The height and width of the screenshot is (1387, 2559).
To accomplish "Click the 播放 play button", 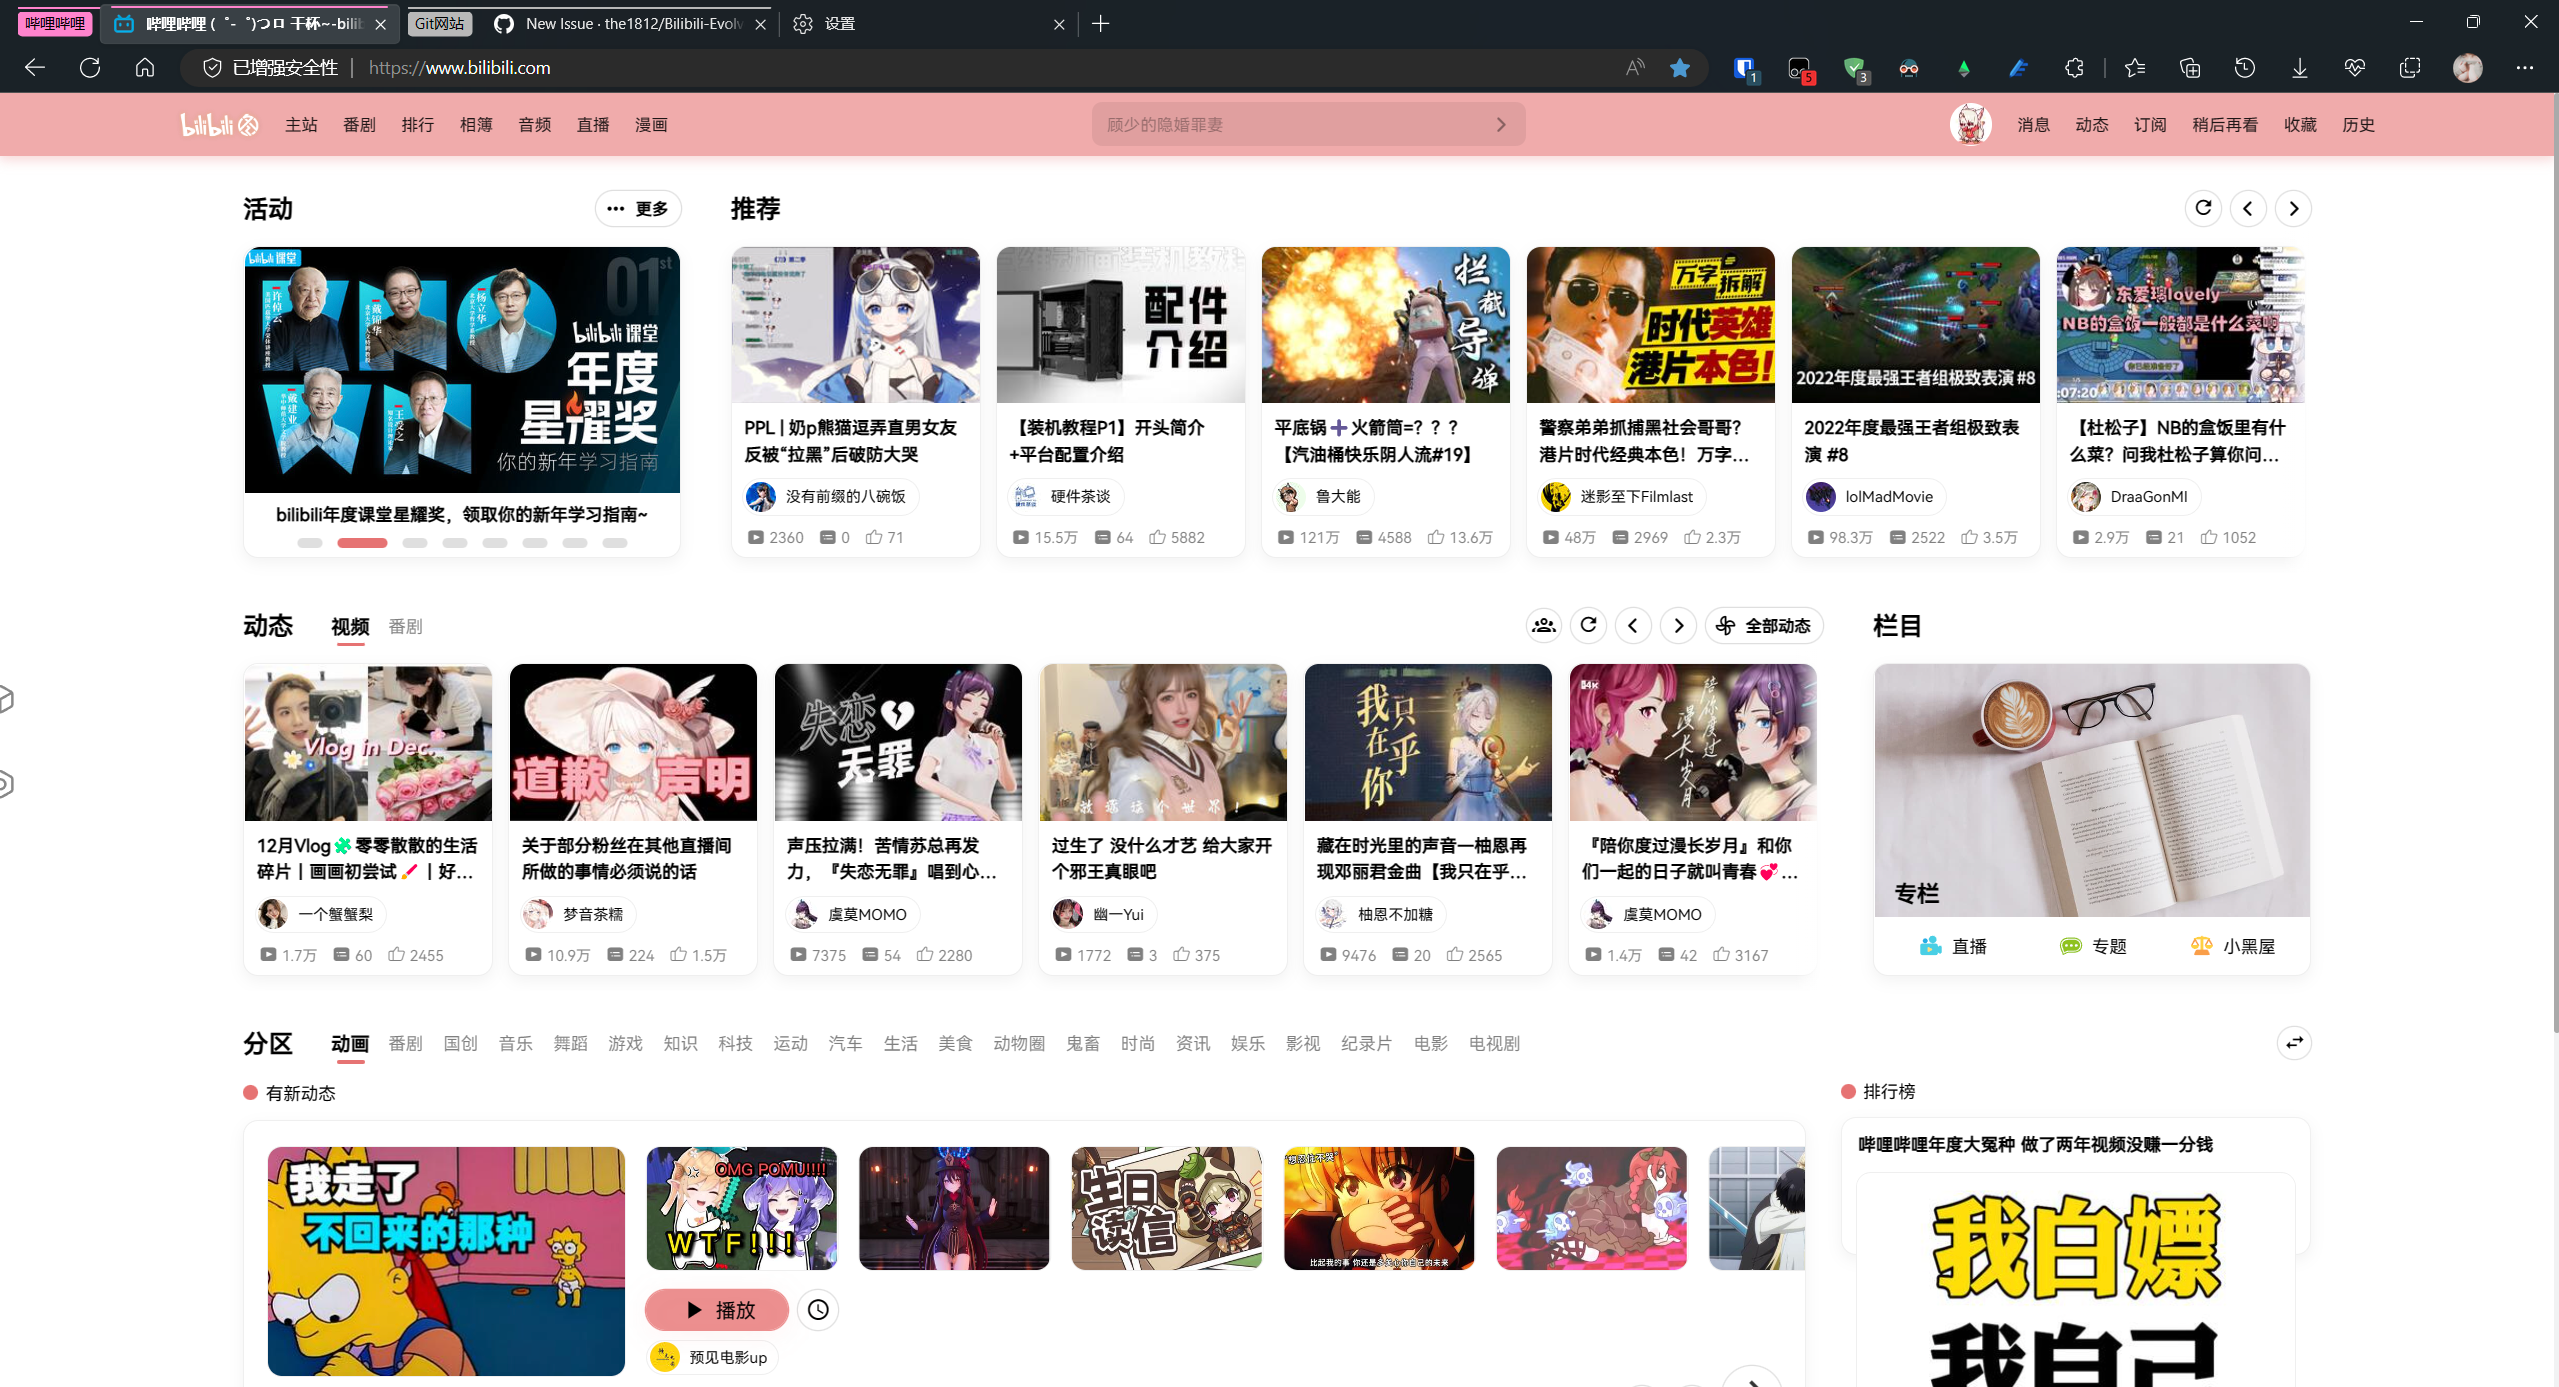I will click(717, 1309).
